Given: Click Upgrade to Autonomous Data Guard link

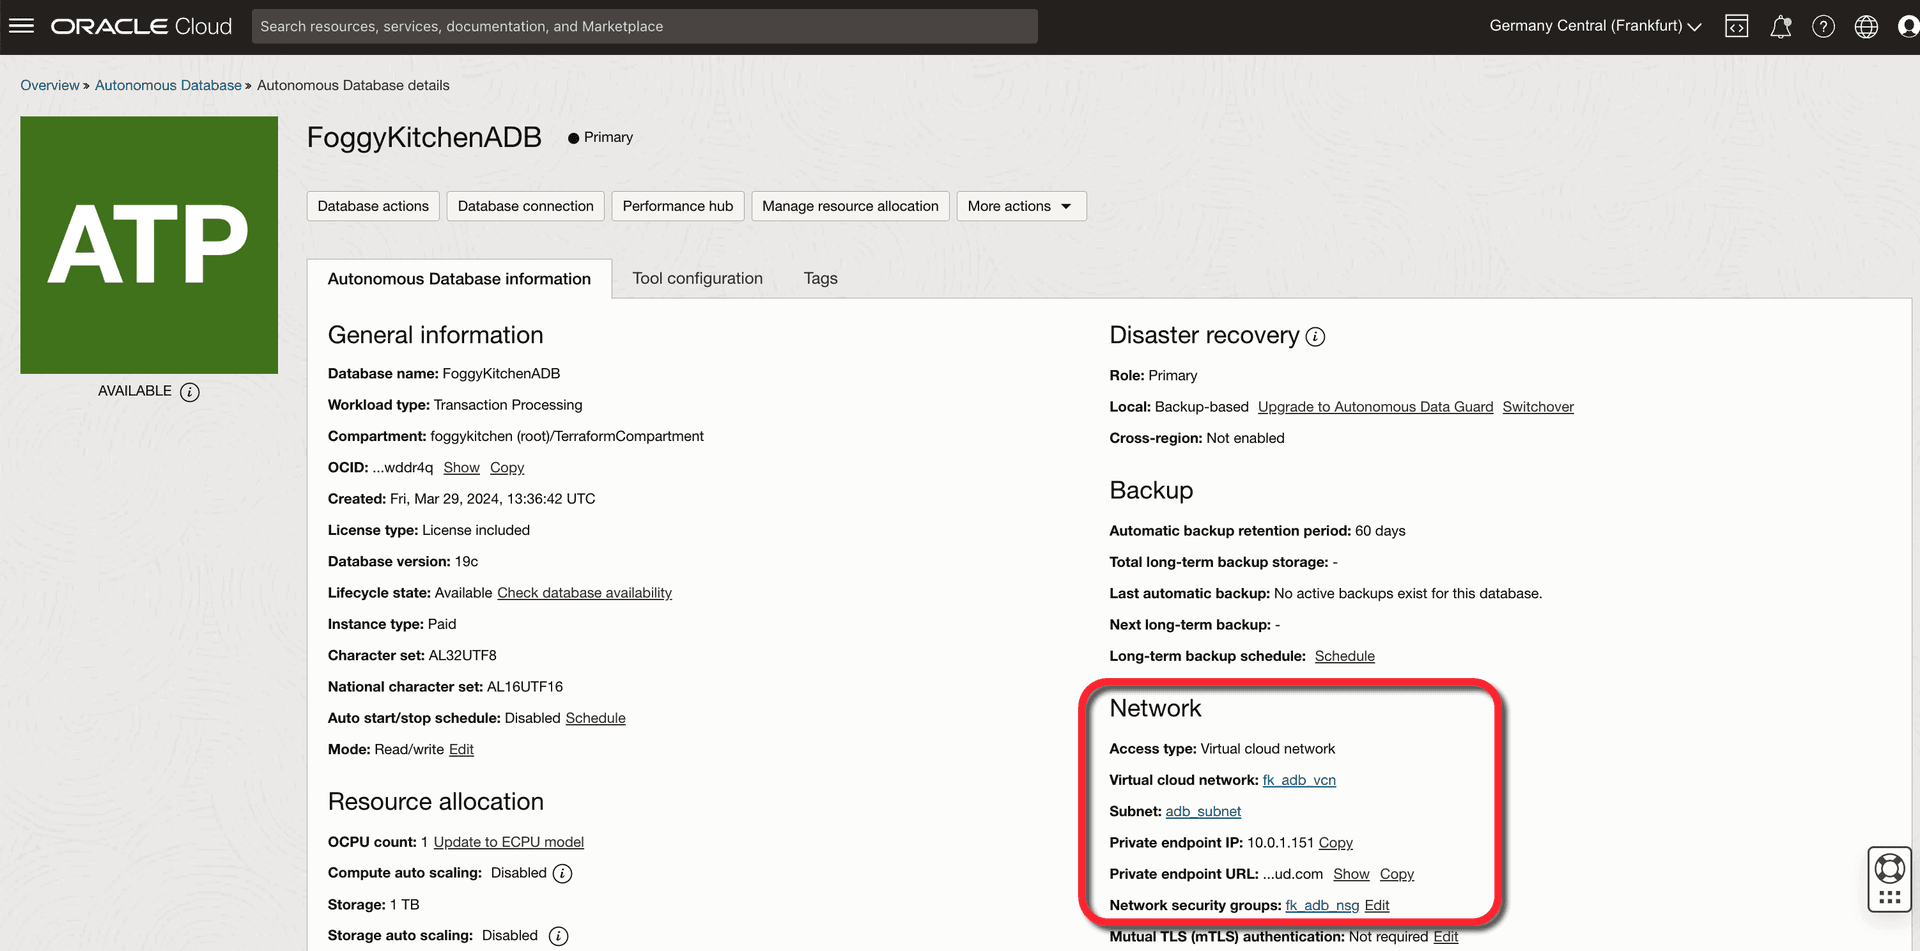Looking at the screenshot, I should (1375, 407).
